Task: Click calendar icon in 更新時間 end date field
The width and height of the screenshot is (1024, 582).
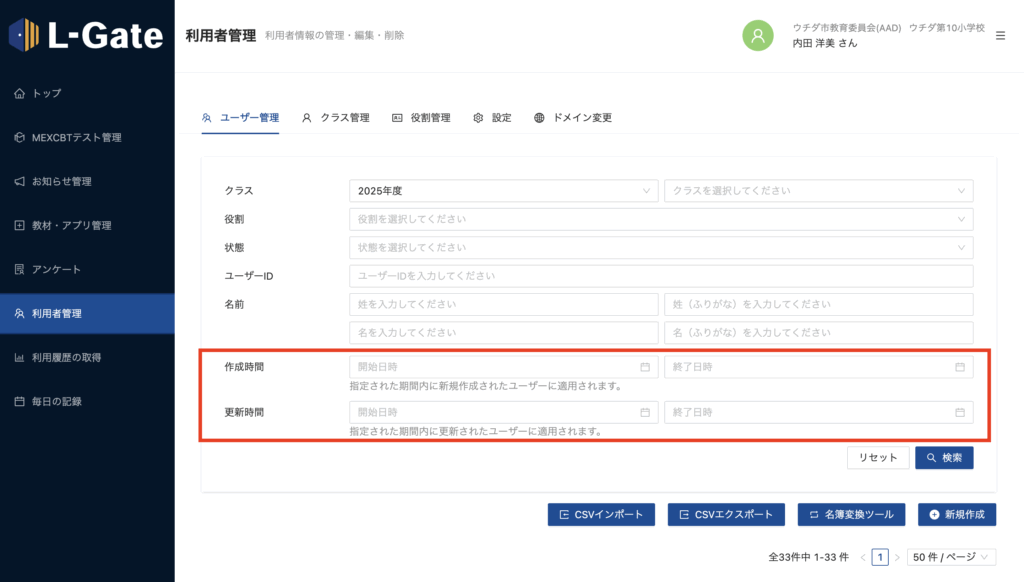Action: tap(960, 412)
